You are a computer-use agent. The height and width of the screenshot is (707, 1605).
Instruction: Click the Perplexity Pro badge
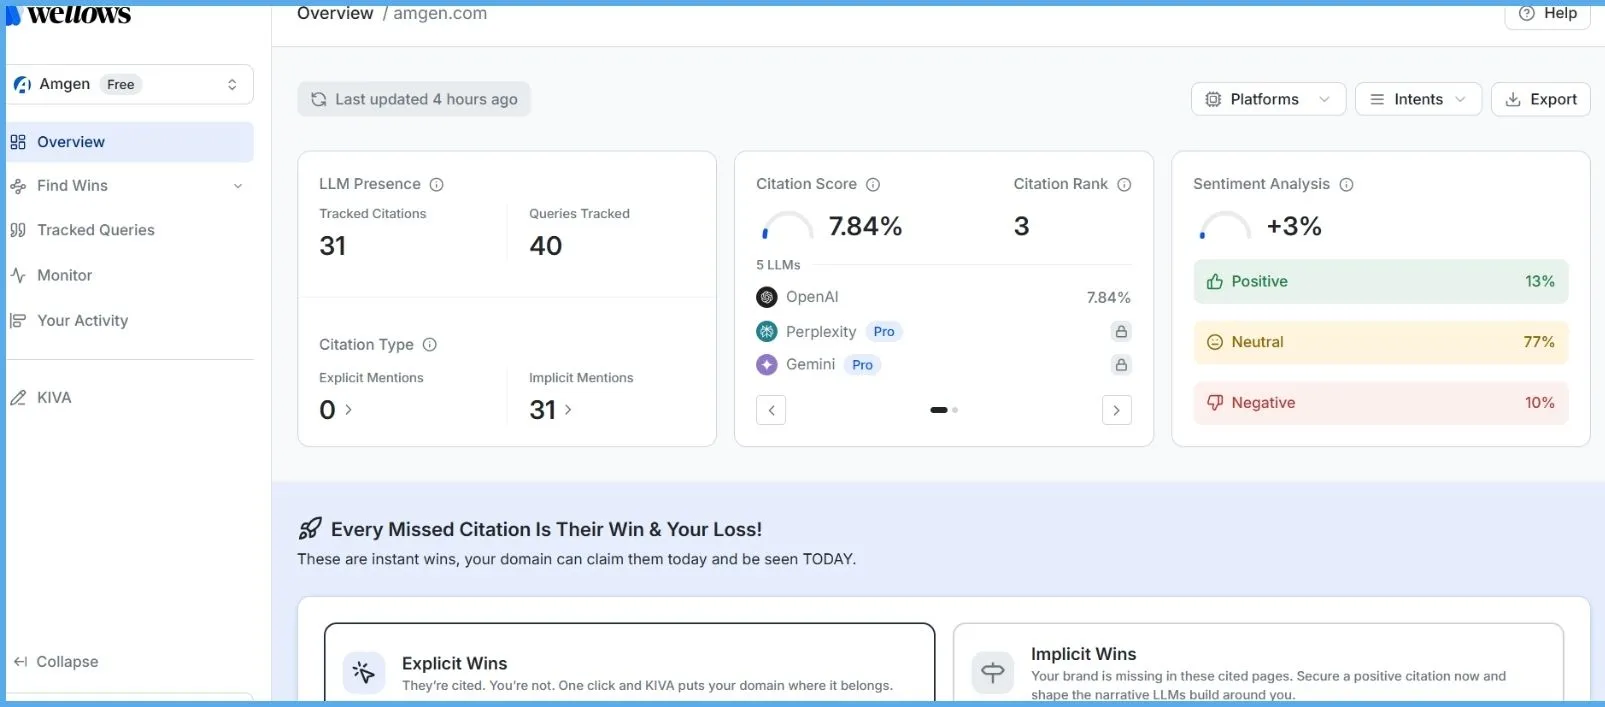[x=884, y=332]
